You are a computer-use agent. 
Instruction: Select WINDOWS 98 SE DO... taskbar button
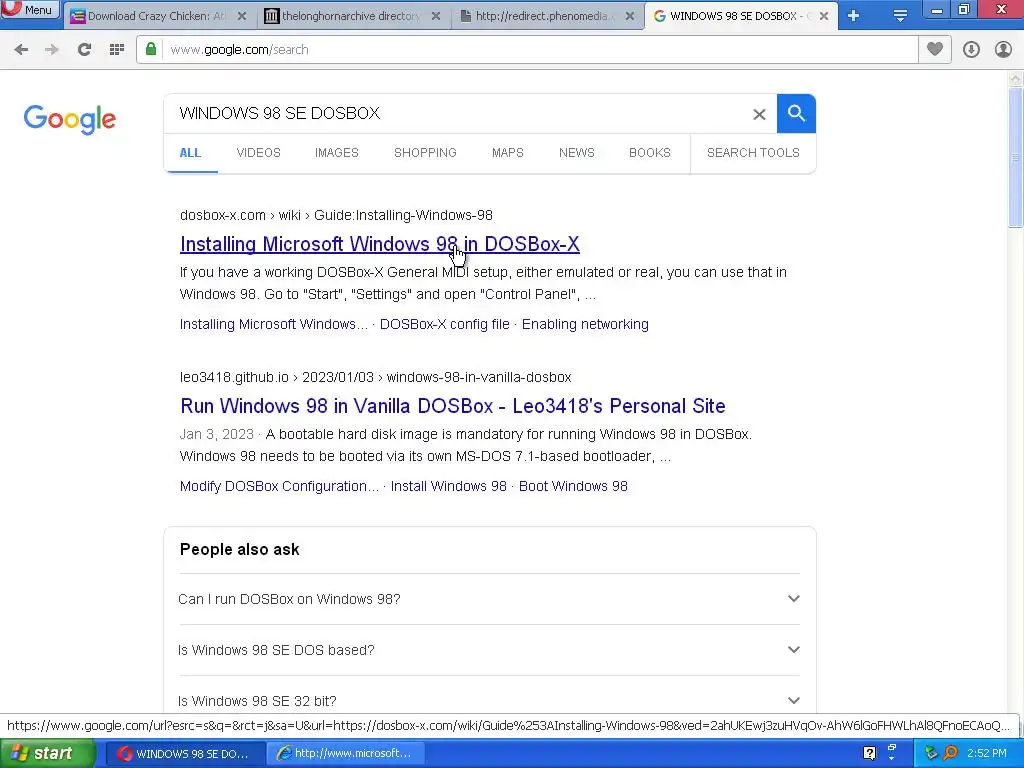(185, 754)
